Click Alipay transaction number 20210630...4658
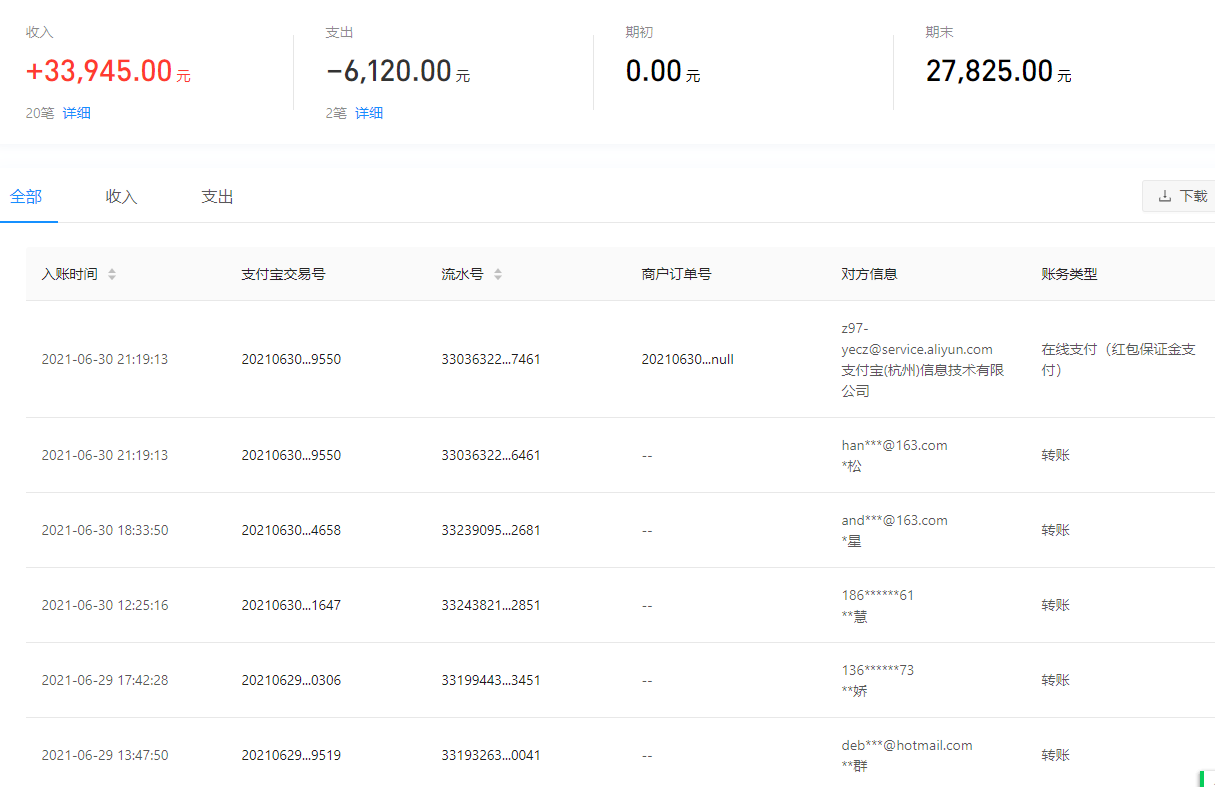Viewport: 1215px width, 787px height. click(291, 530)
